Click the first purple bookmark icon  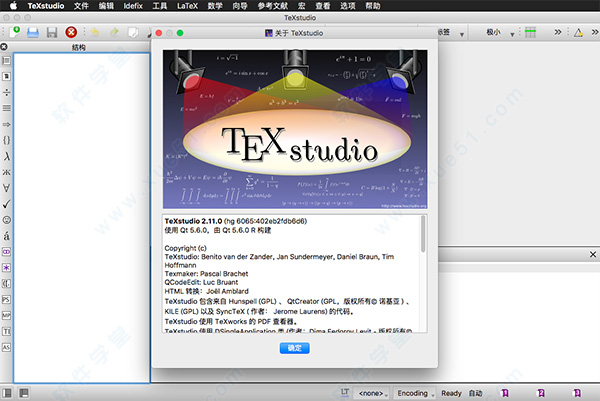[x=505, y=393]
